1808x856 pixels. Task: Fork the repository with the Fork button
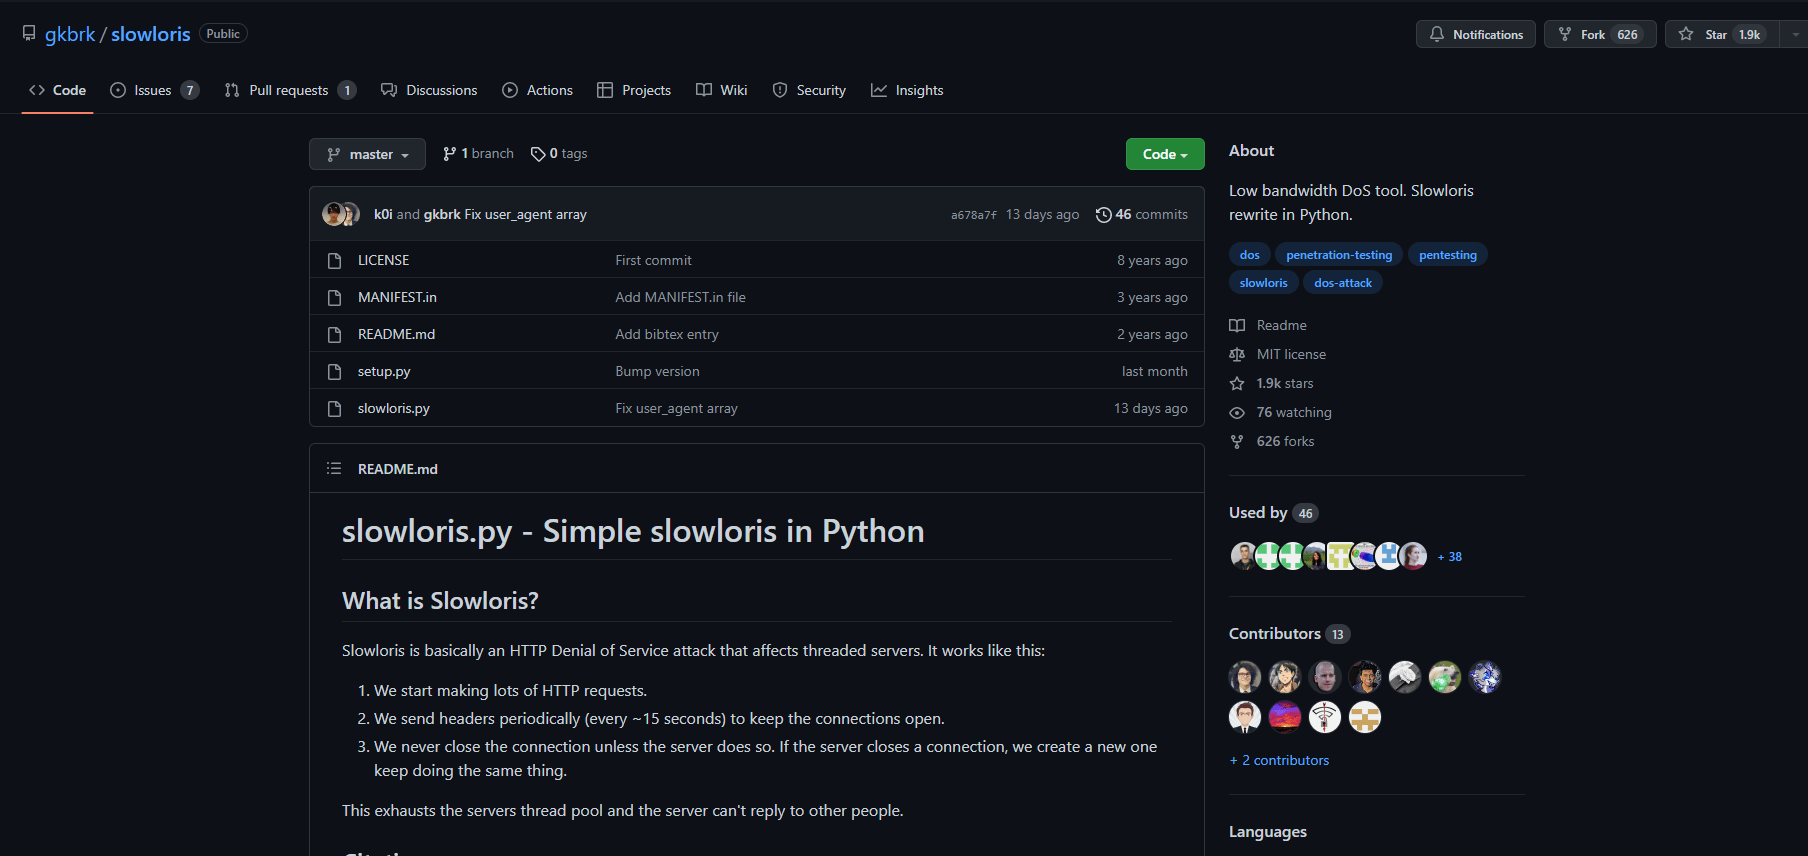pyautogui.click(x=1600, y=34)
